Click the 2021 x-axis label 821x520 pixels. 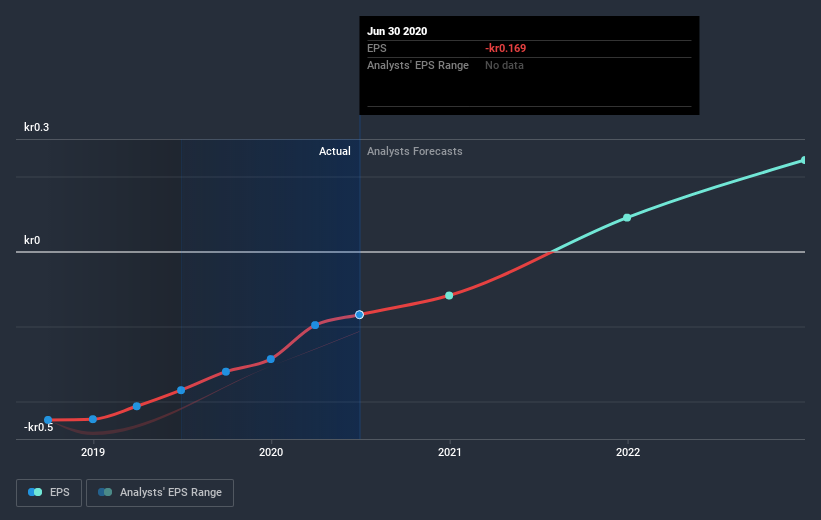pyautogui.click(x=449, y=452)
